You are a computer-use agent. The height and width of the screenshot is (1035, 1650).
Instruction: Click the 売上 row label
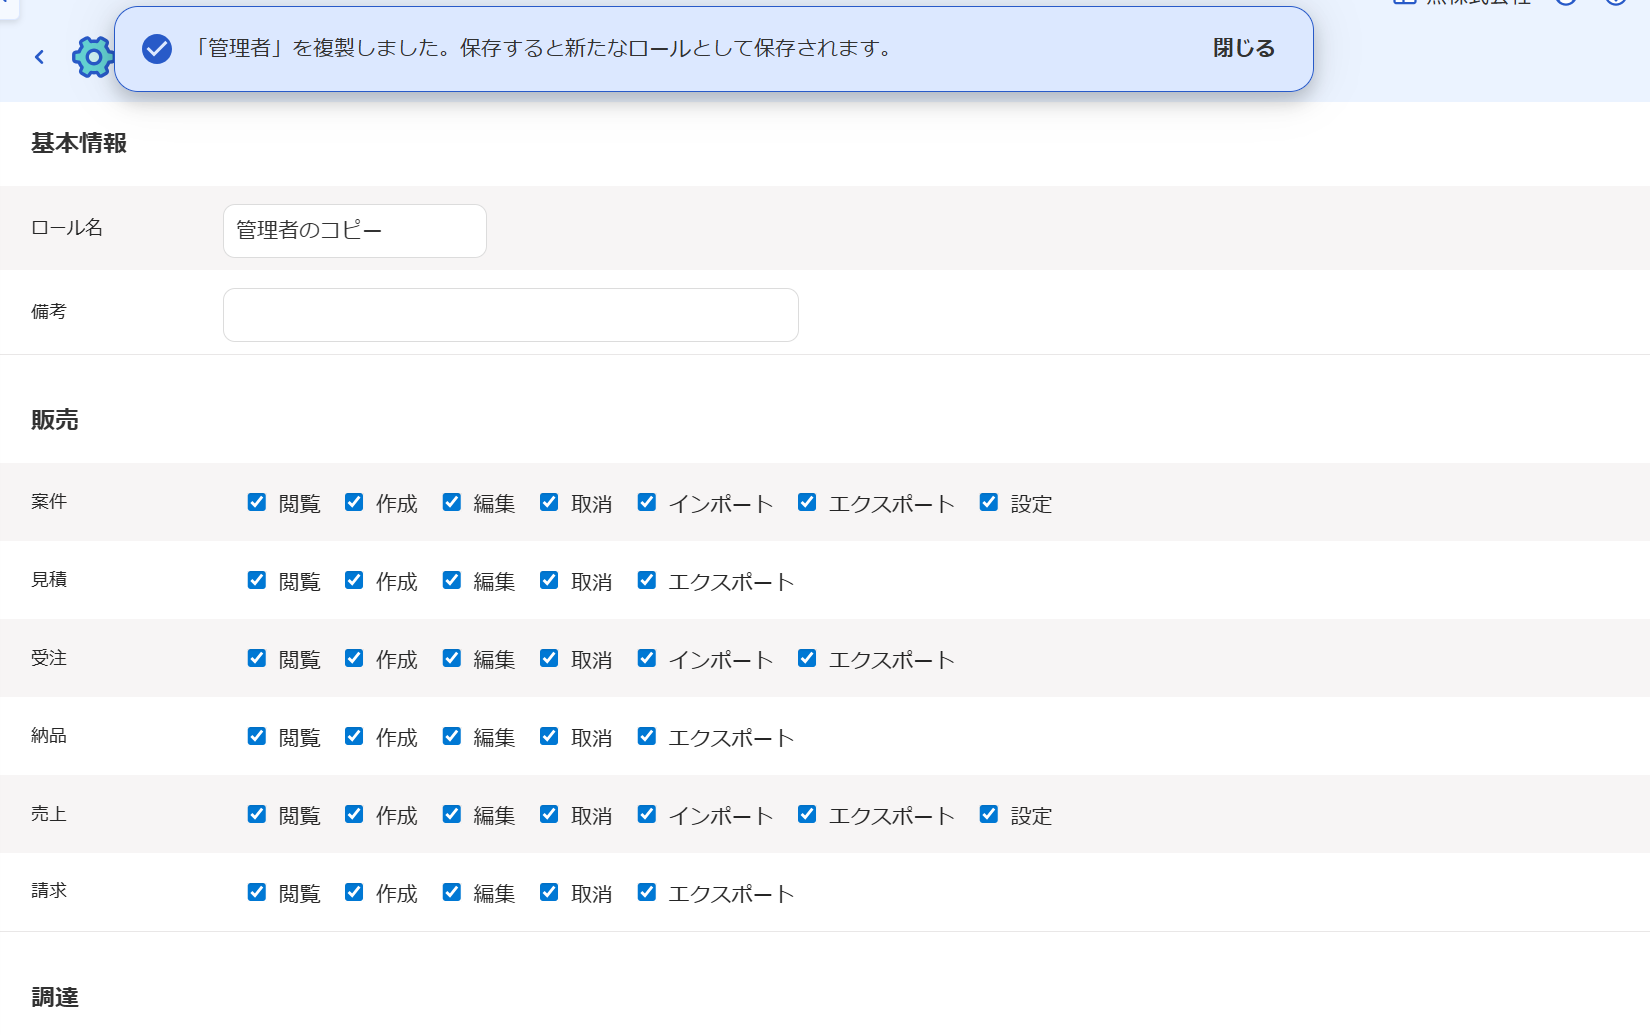[x=49, y=814]
